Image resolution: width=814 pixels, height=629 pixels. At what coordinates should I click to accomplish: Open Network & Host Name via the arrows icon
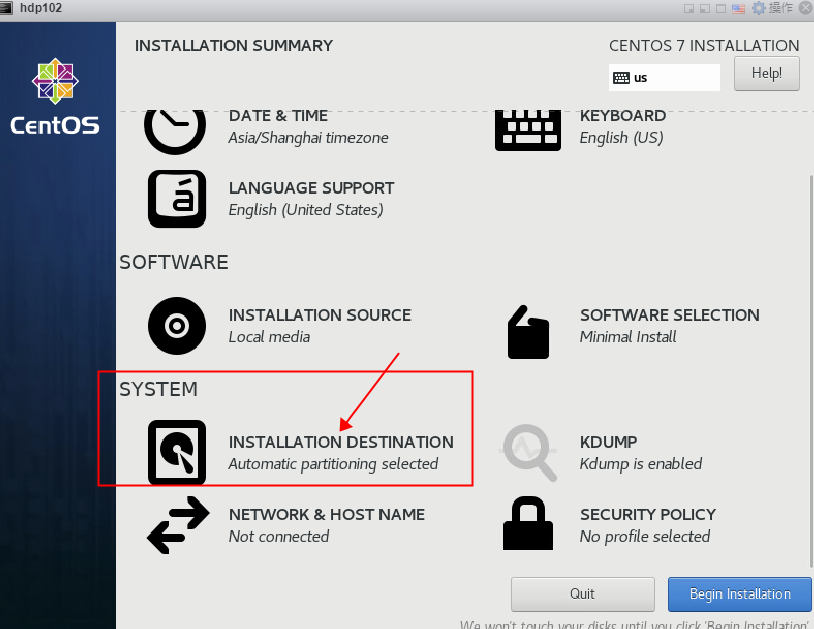click(178, 525)
